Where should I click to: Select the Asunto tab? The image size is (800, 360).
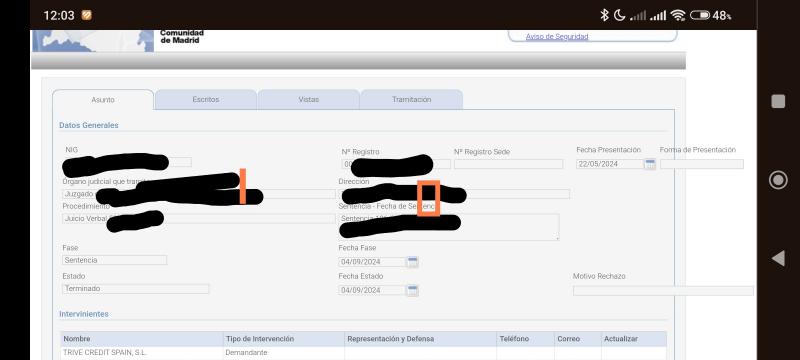pos(103,100)
